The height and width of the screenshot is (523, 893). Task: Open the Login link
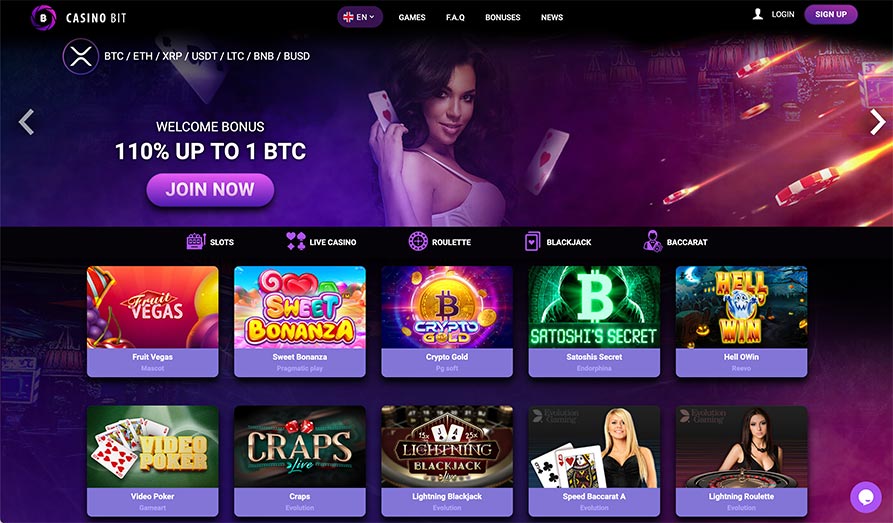[783, 14]
